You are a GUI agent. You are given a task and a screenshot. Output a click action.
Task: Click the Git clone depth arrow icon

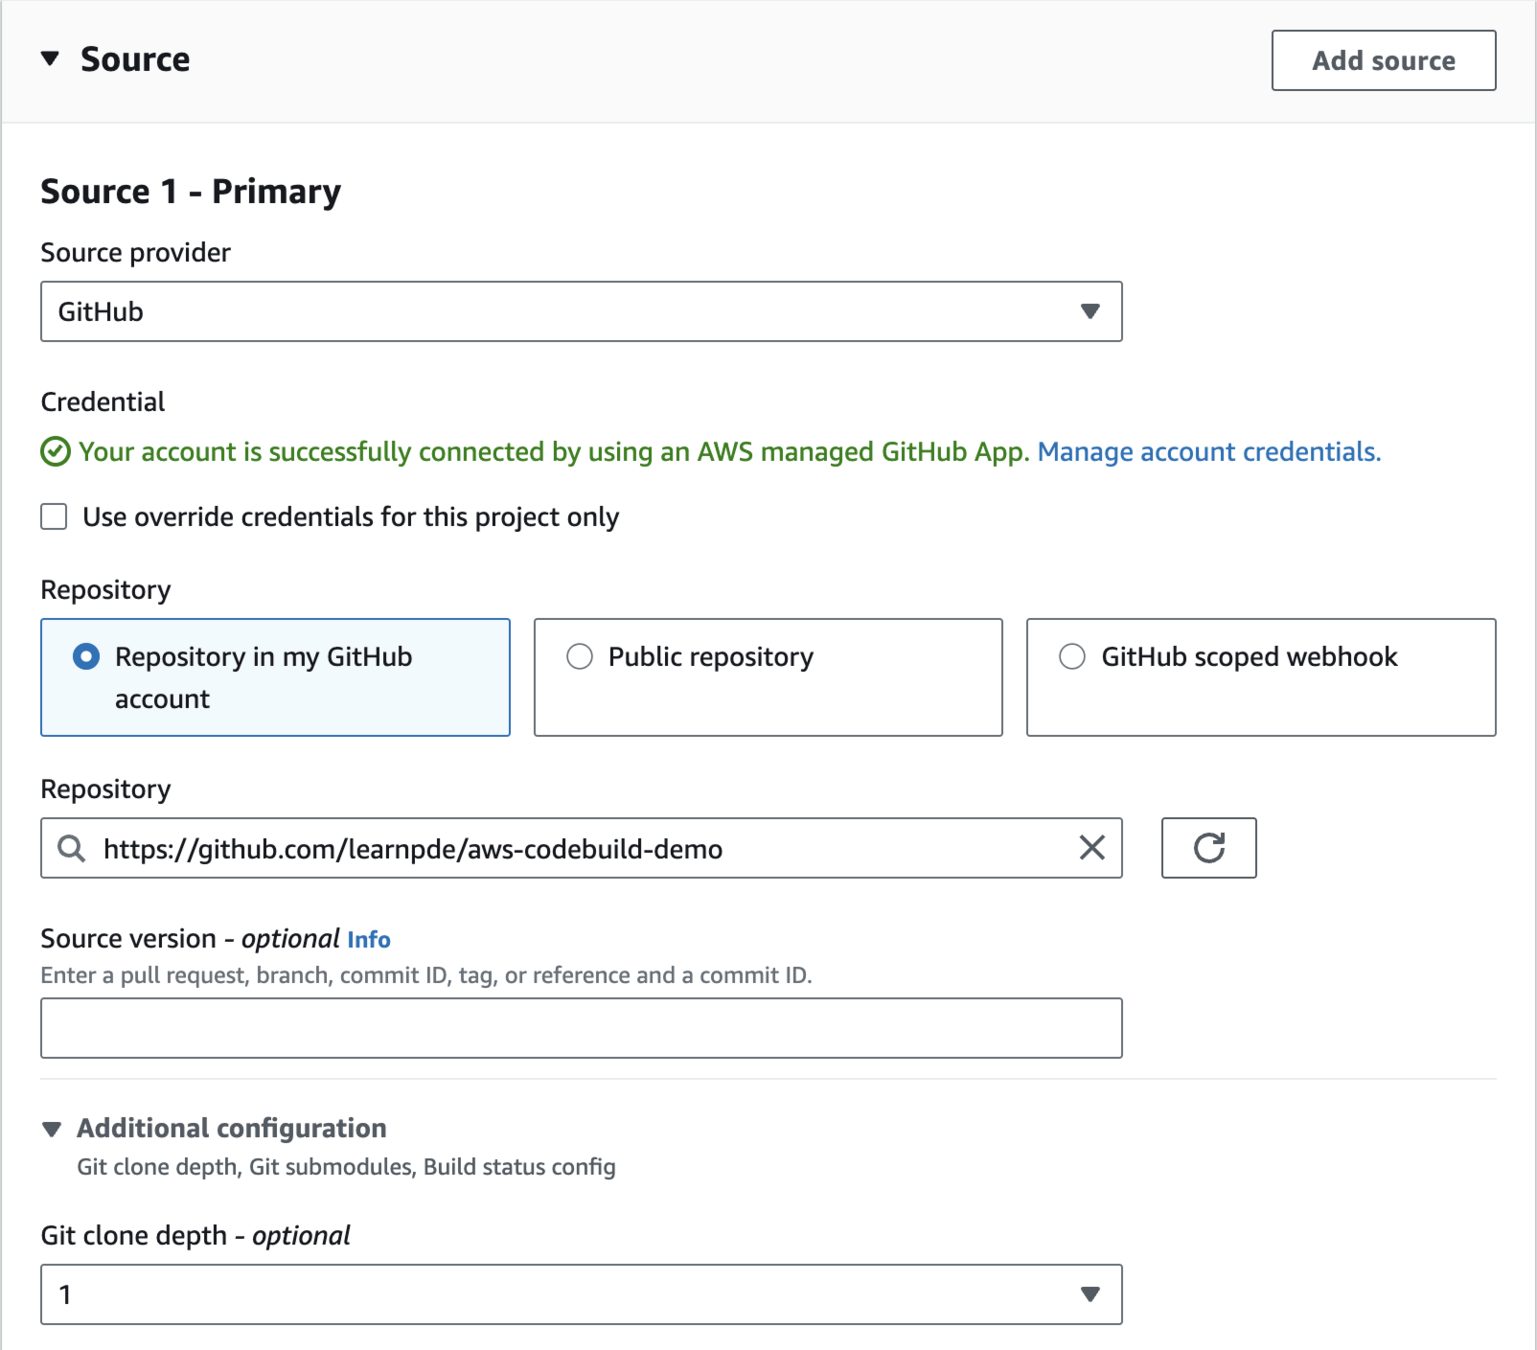pos(1090,1295)
